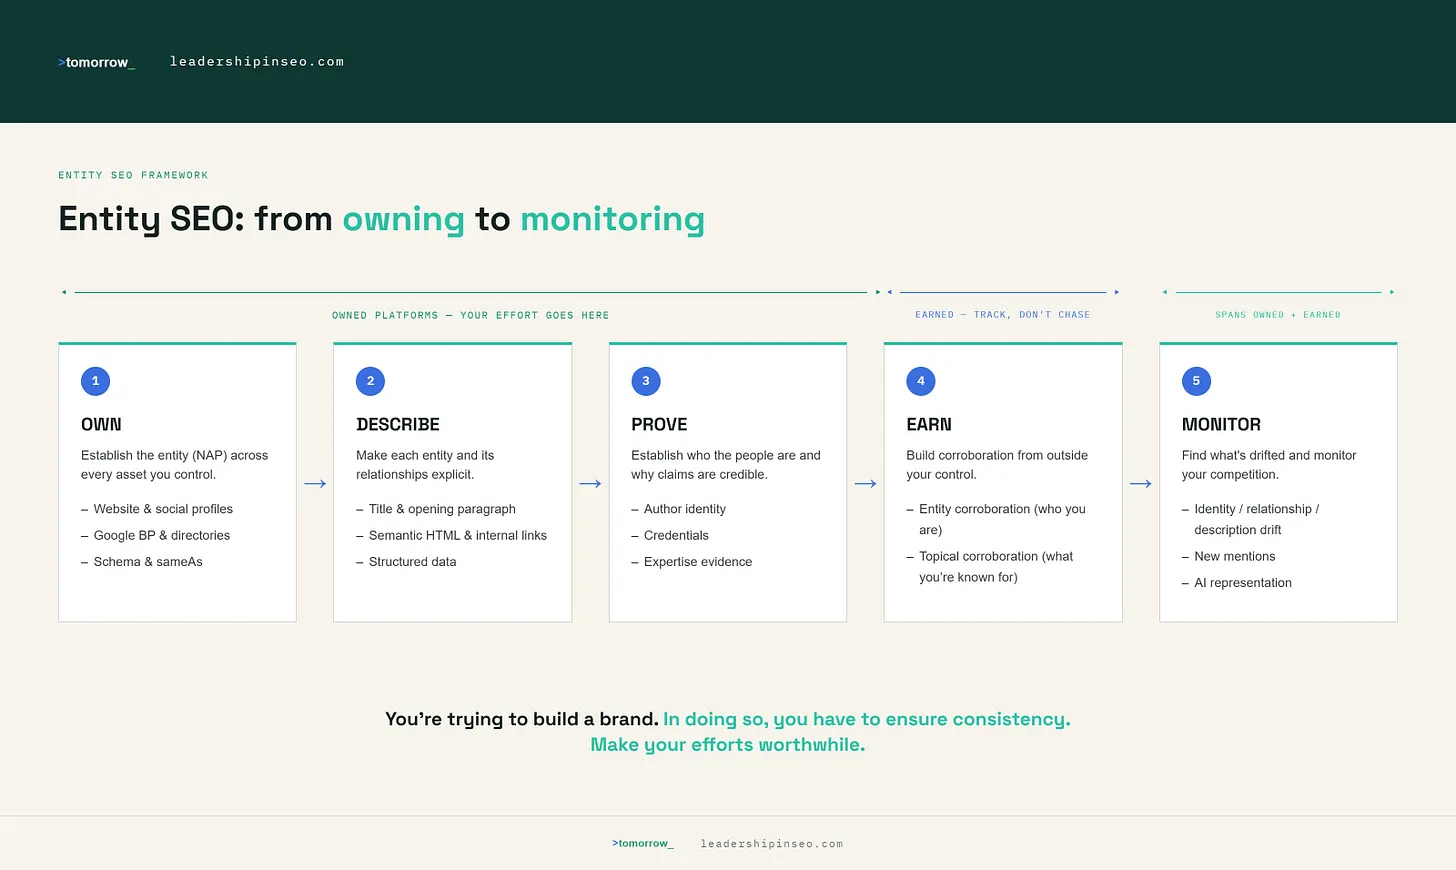Select the step 1 badge on the OWN card
1456x870 pixels.
(96, 381)
